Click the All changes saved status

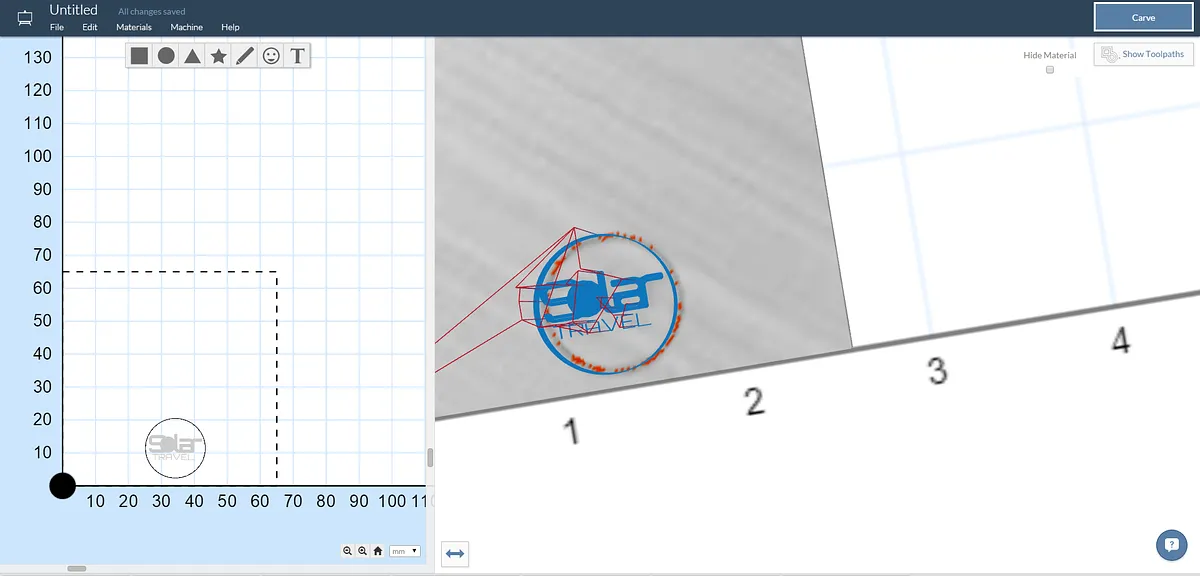pos(152,11)
